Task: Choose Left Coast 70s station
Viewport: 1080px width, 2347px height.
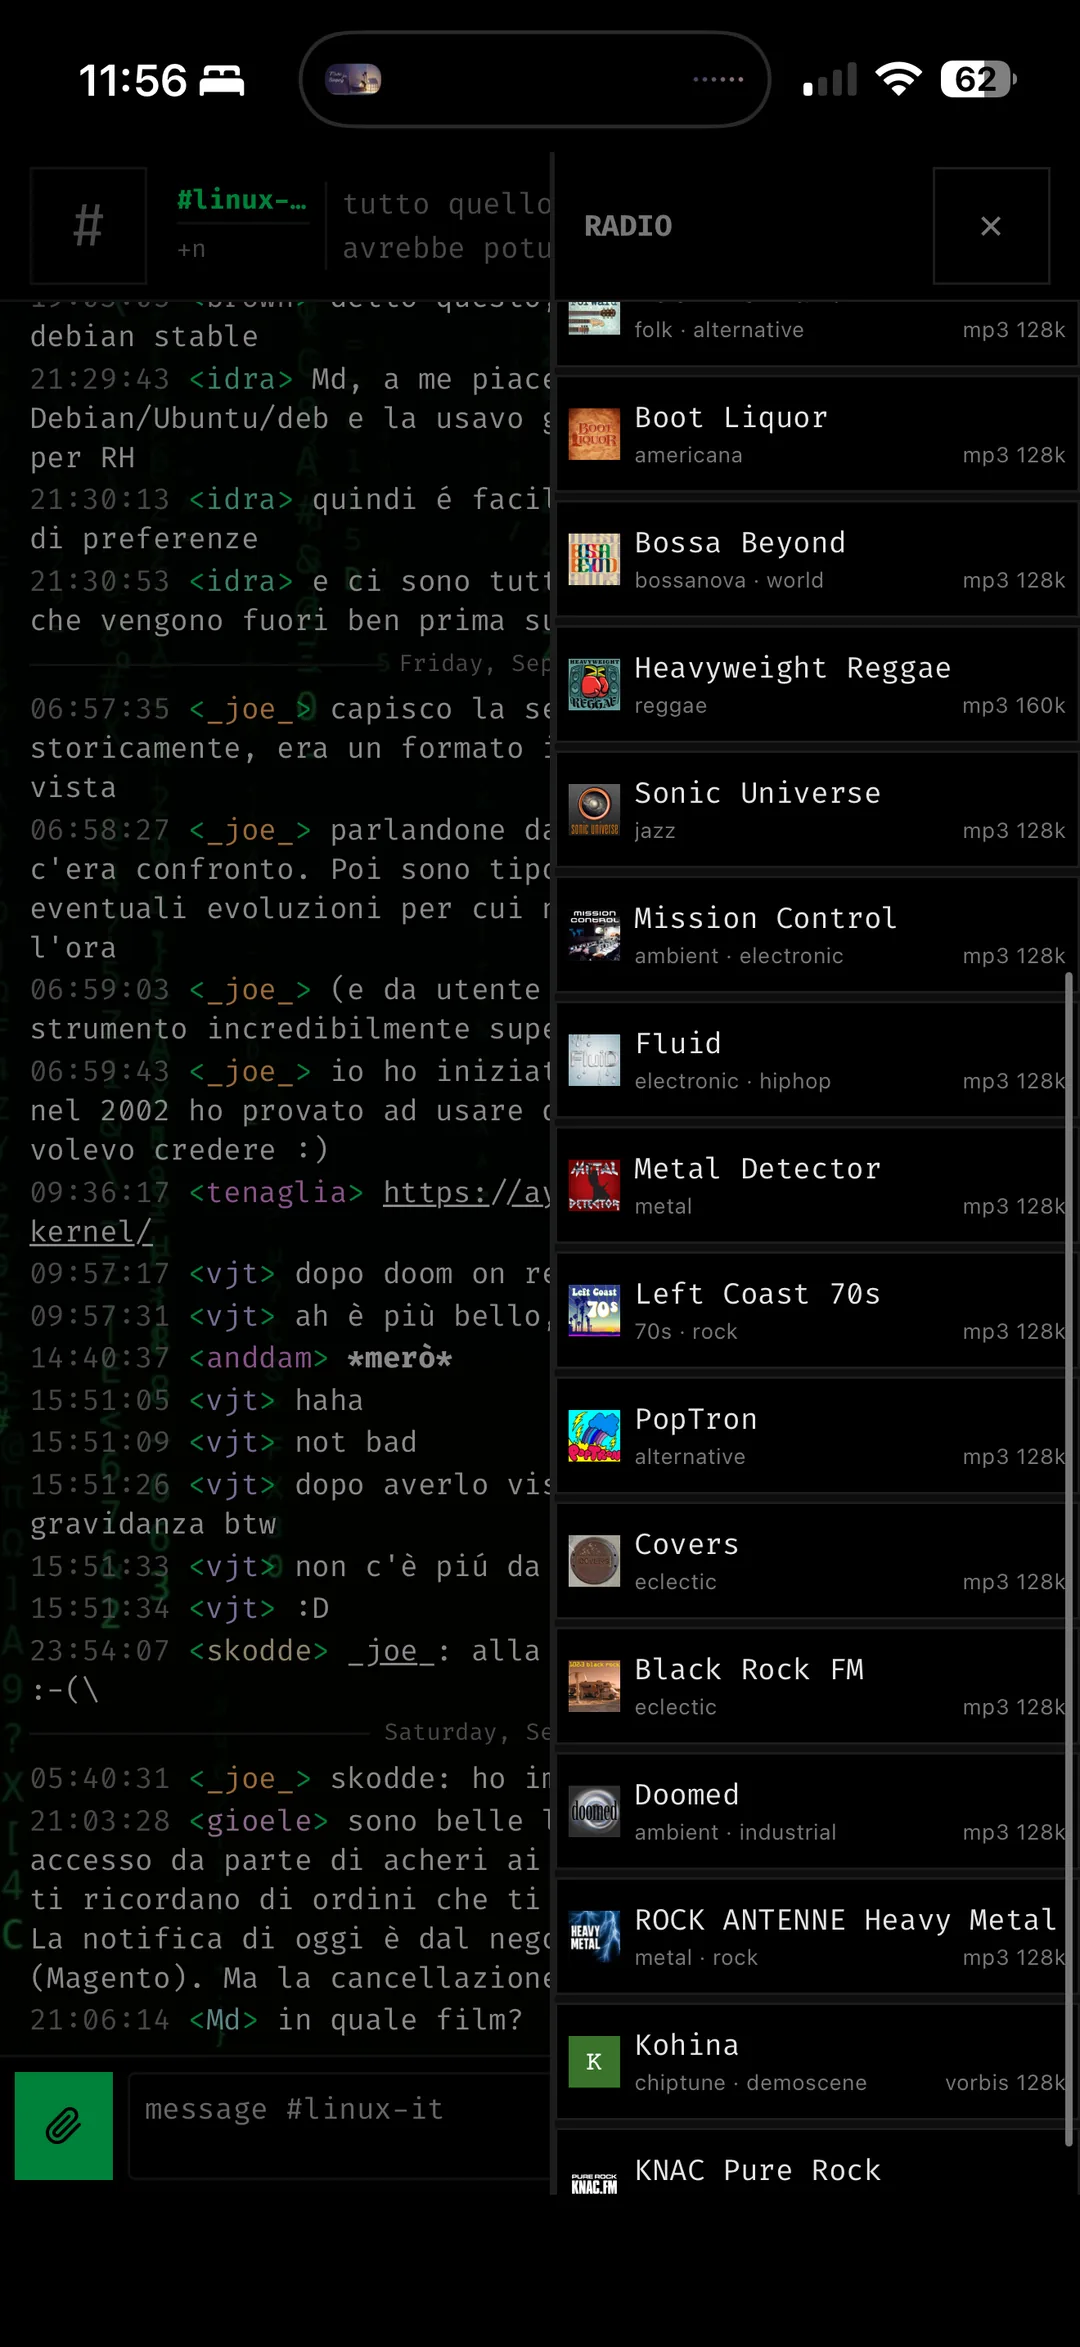Action: (x=816, y=1310)
